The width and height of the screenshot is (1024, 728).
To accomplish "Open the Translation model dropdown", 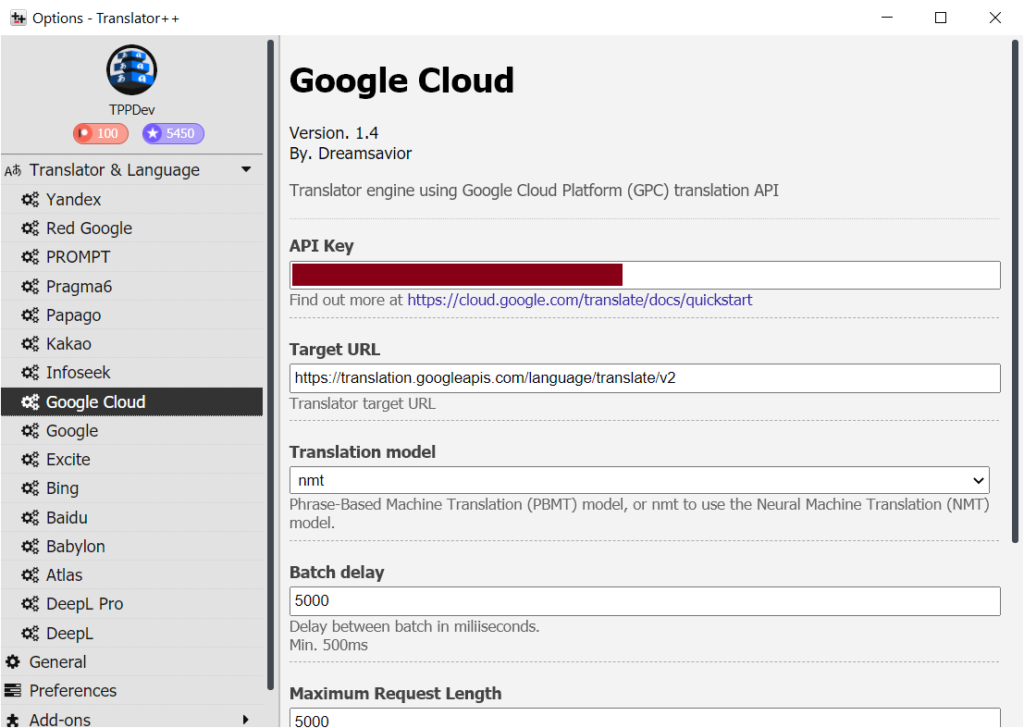I will [x=639, y=481].
